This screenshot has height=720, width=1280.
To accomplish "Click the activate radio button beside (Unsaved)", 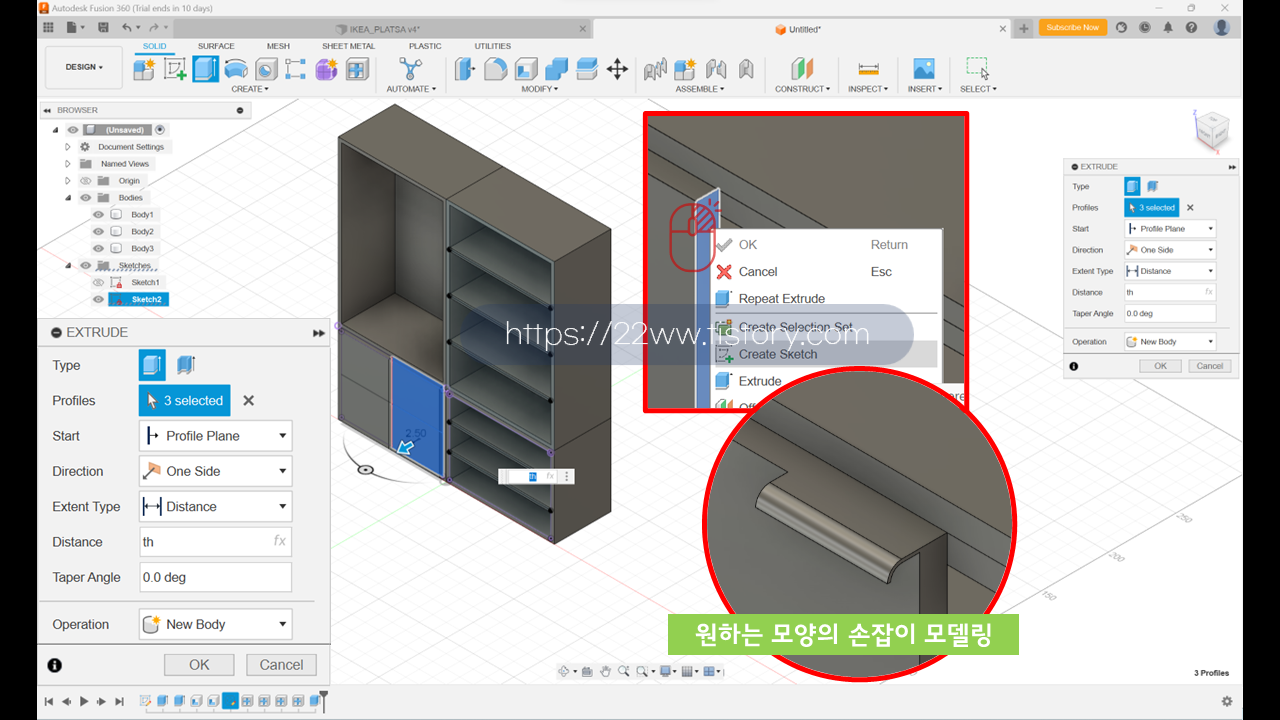I will 160,130.
